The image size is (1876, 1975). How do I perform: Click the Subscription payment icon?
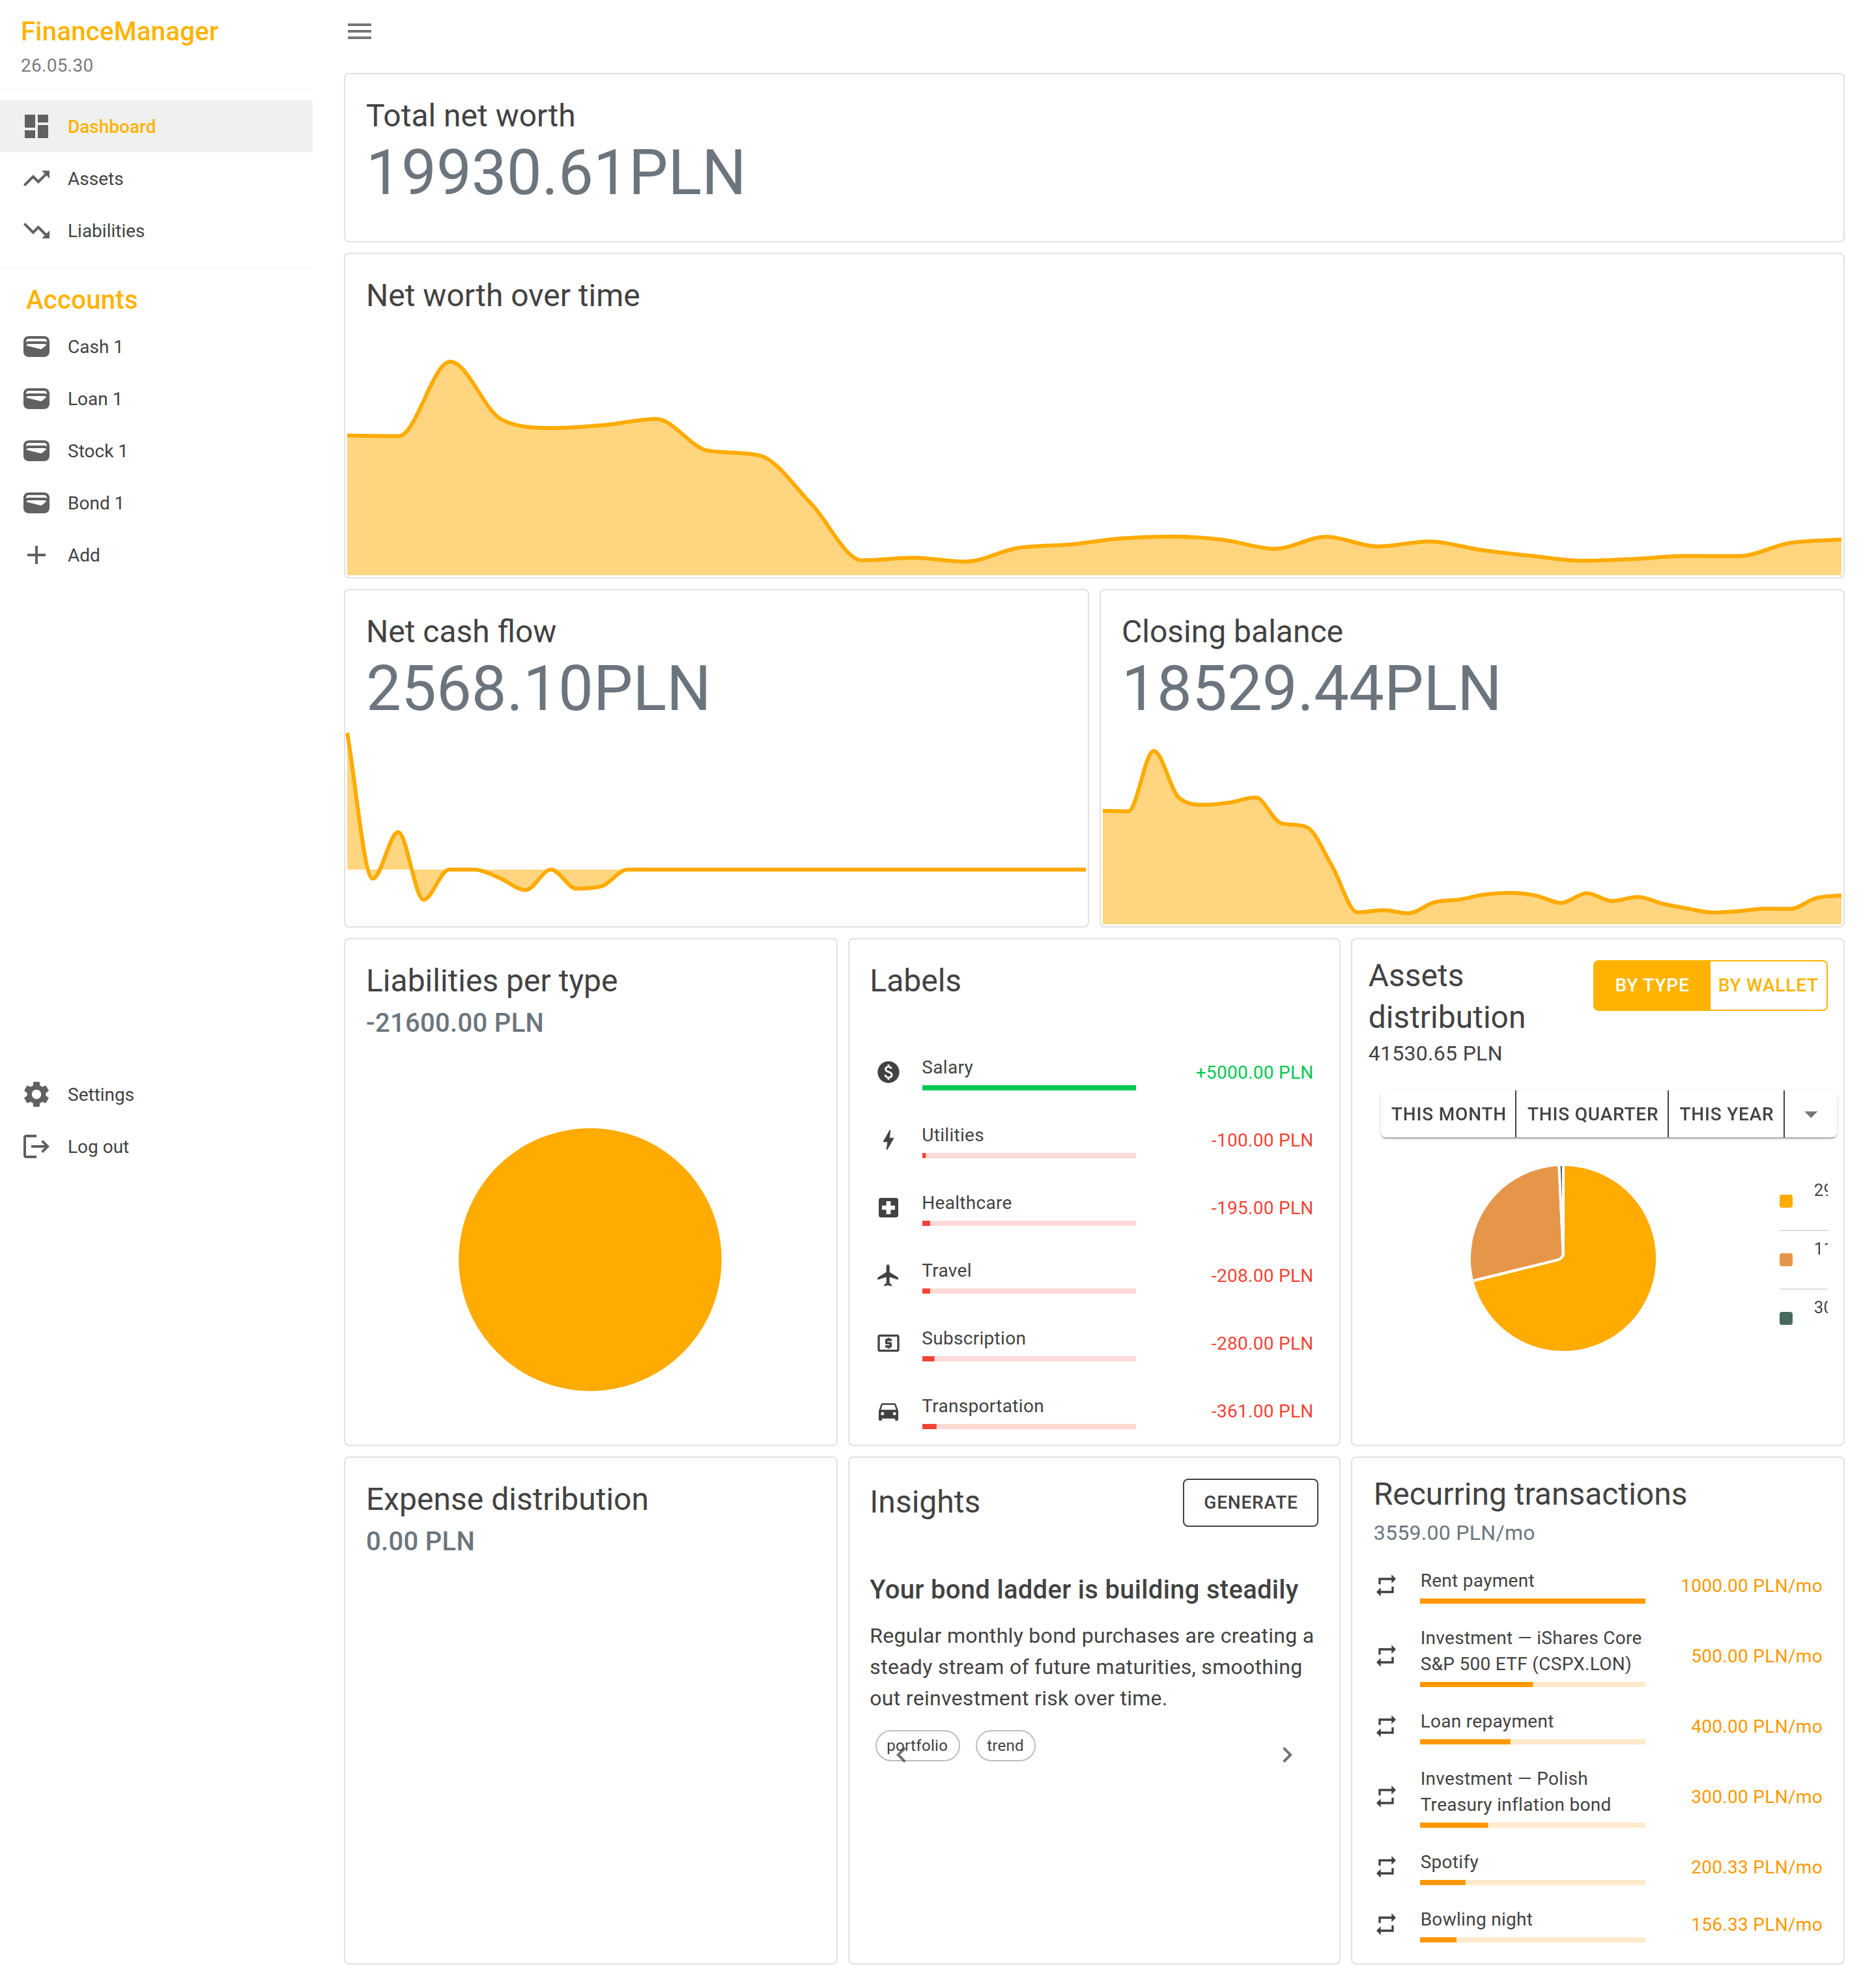point(888,1343)
